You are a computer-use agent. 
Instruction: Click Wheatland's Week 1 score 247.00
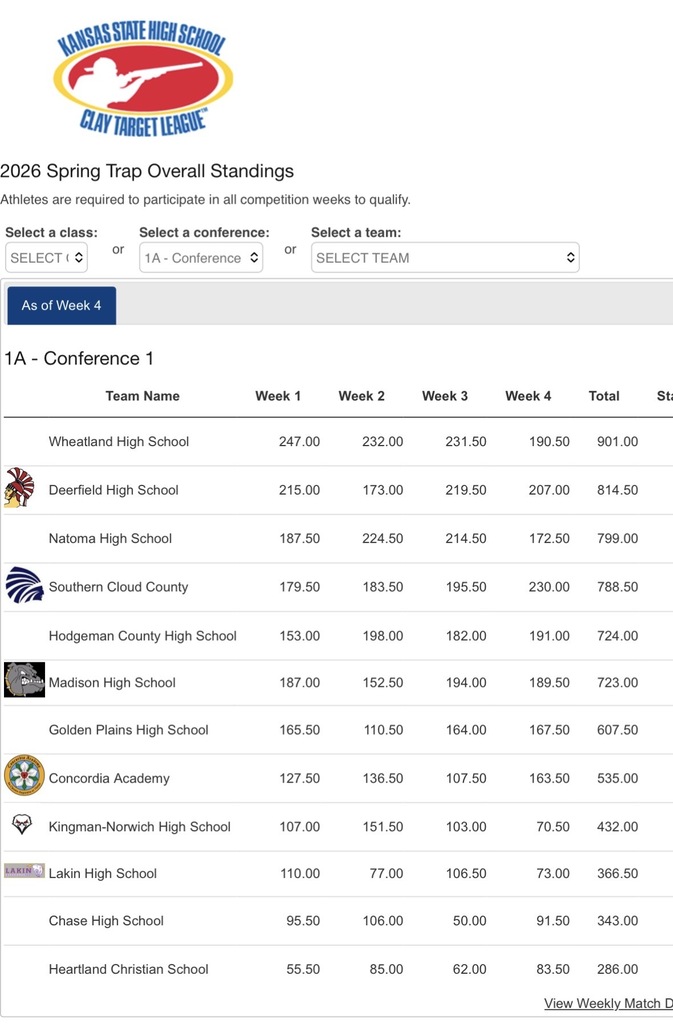tap(300, 441)
